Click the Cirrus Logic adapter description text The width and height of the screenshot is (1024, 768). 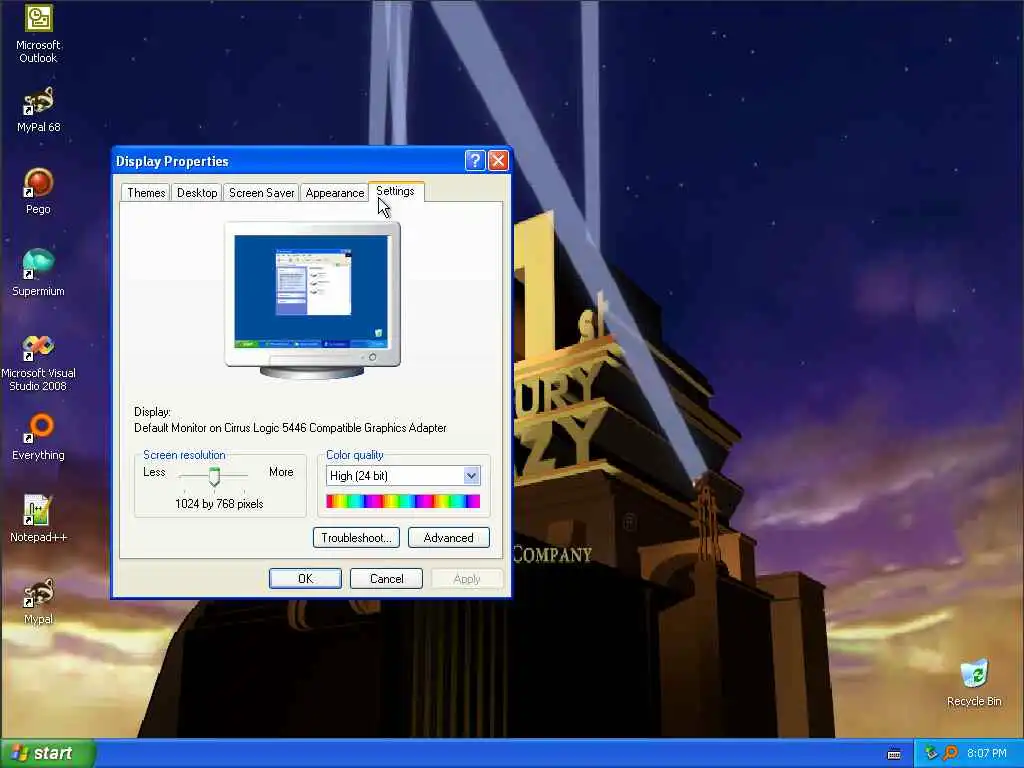[290, 428]
